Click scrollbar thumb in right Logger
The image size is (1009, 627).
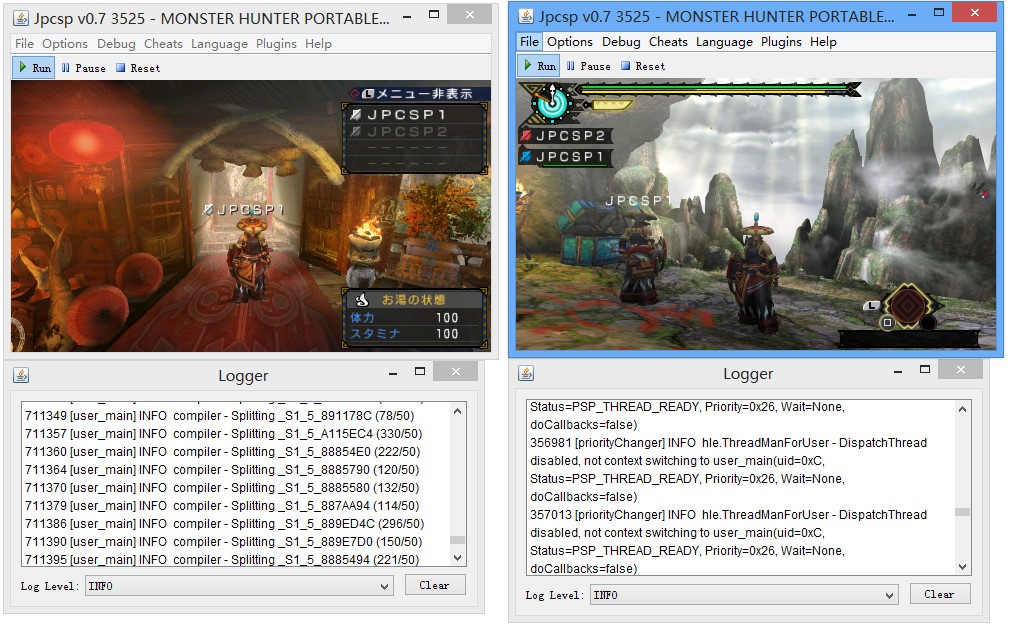click(x=962, y=512)
